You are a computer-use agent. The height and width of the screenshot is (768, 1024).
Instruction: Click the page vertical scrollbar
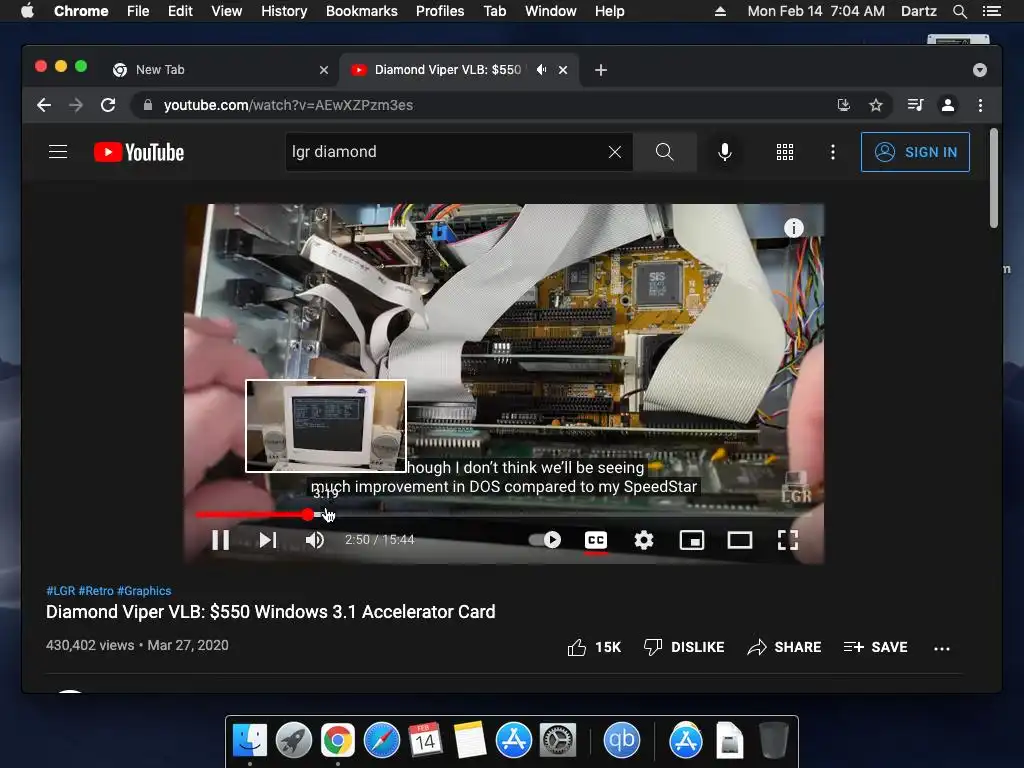[993, 178]
